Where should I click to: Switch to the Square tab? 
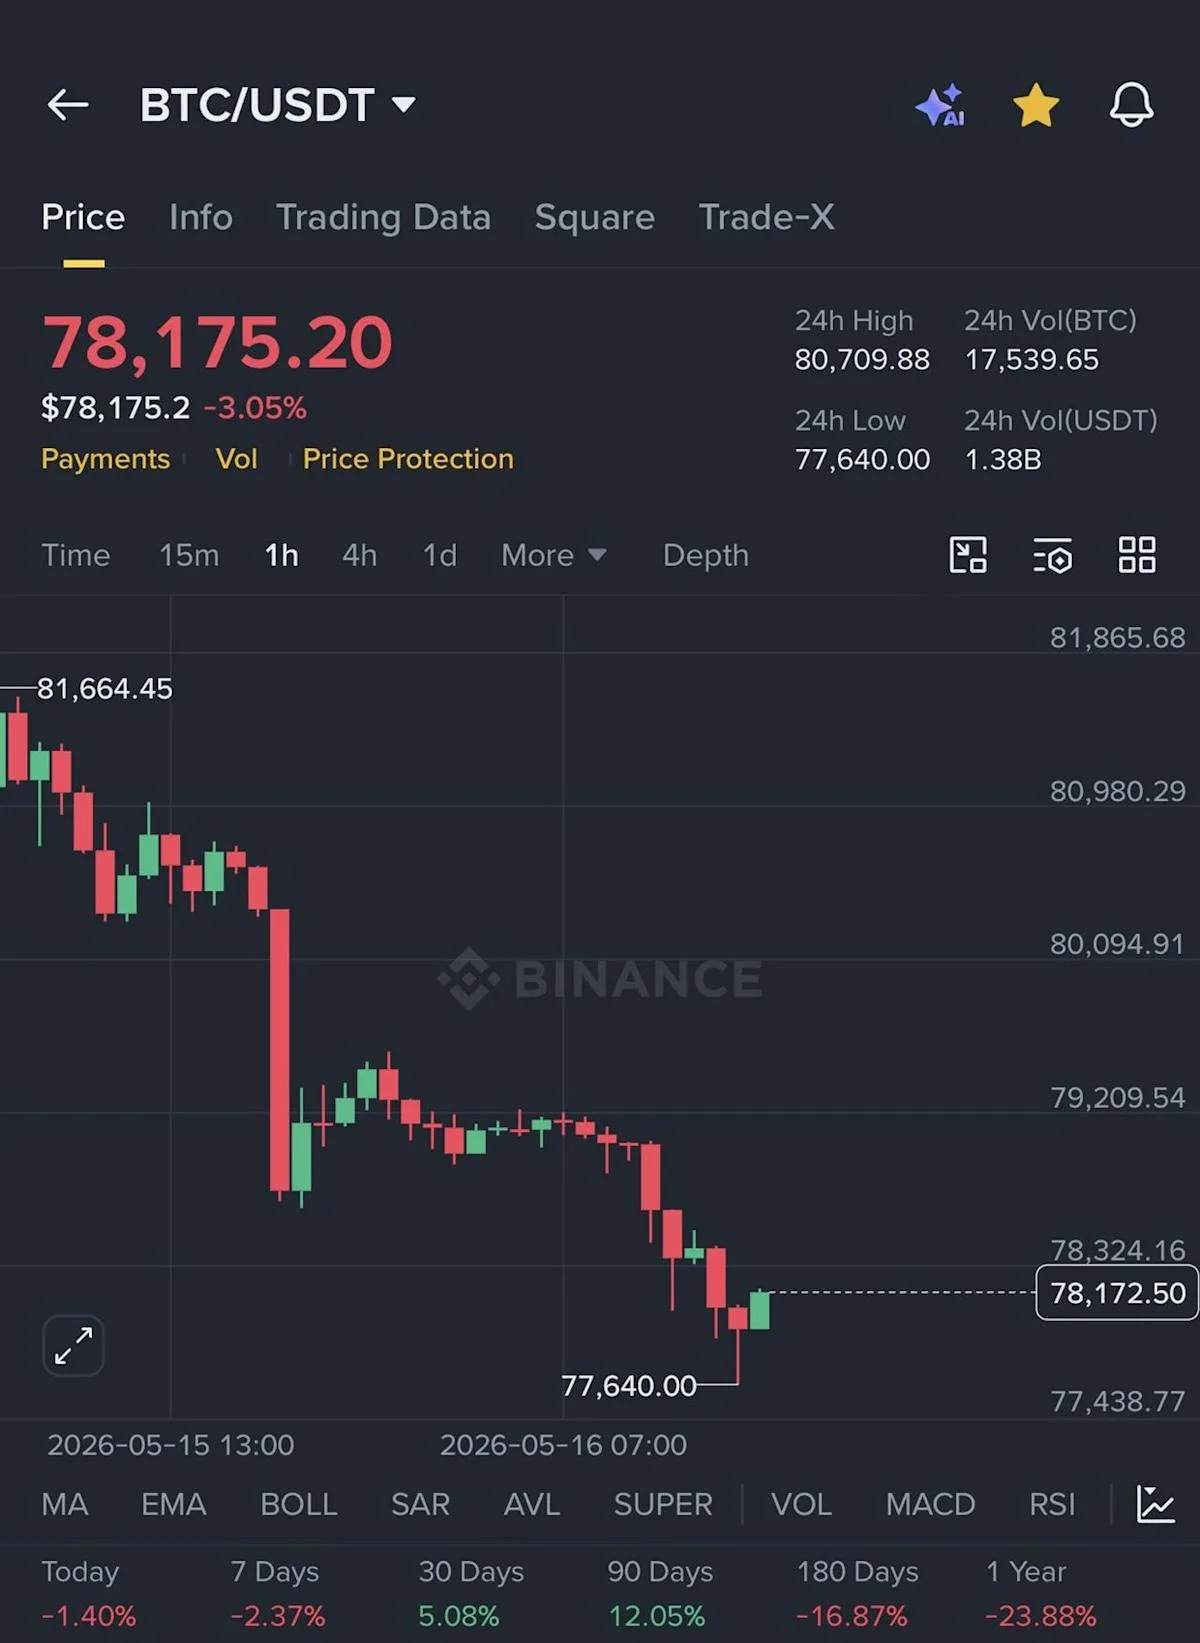point(594,217)
